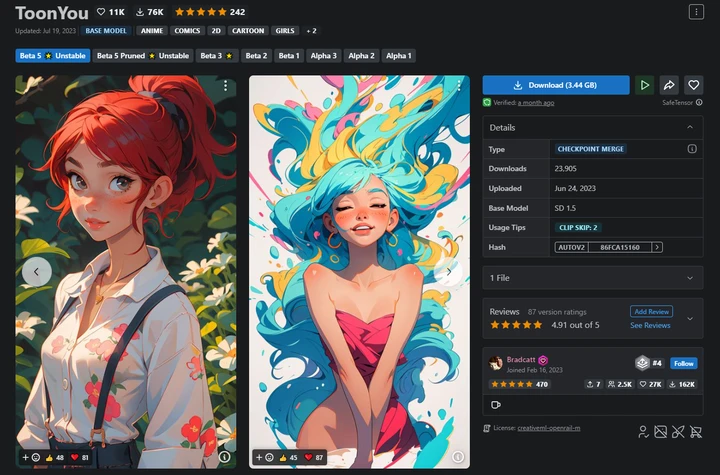Click the green play/run model button

pos(645,85)
